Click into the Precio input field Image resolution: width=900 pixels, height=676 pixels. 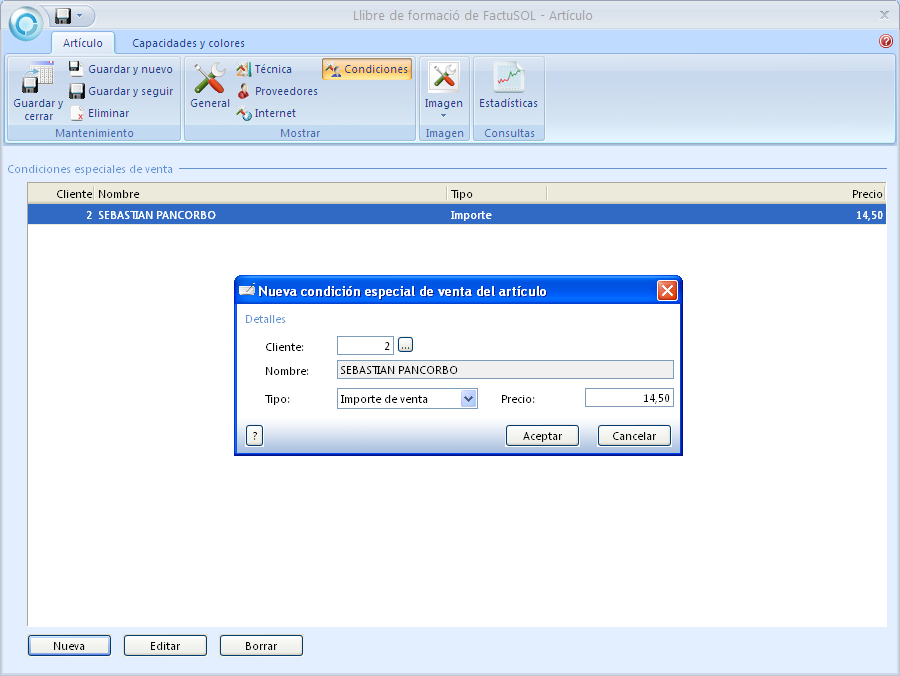pyautogui.click(x=629, y=398)
